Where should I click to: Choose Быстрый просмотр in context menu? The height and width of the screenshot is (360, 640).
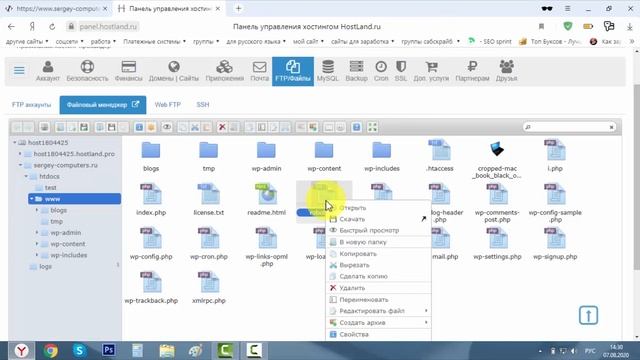click(x=379, y=230)
